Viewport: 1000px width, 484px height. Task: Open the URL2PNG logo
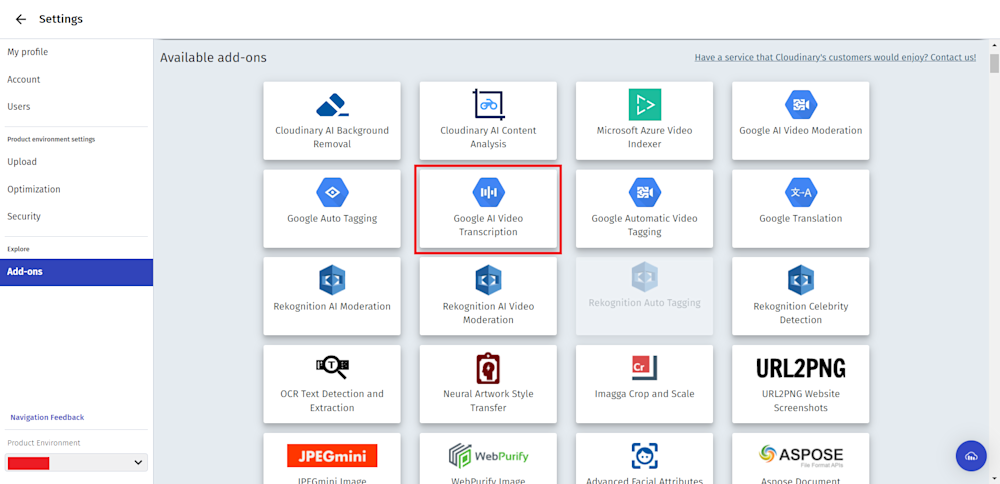tap(801, 368)
